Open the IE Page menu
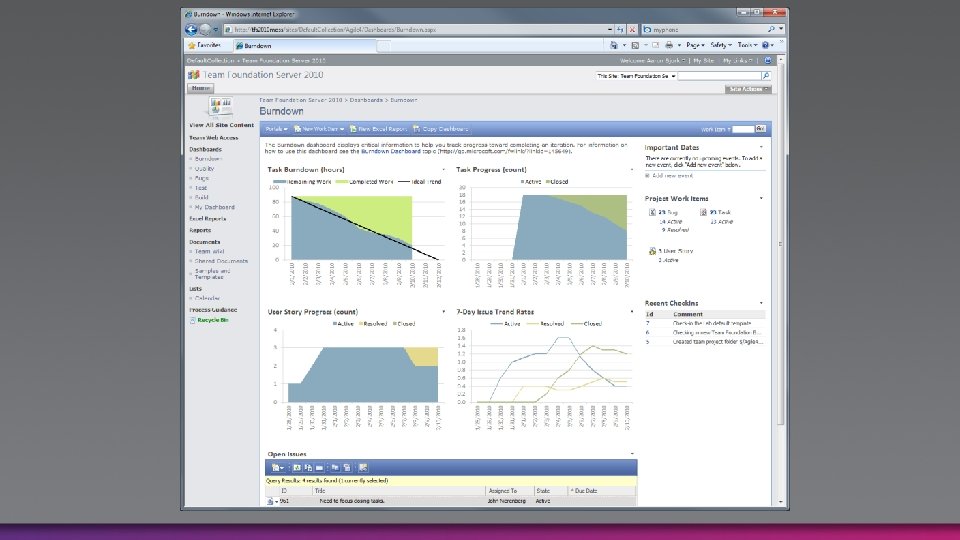Image resolution: width=960 pixels, height=540 pixels. pos(695,45)
